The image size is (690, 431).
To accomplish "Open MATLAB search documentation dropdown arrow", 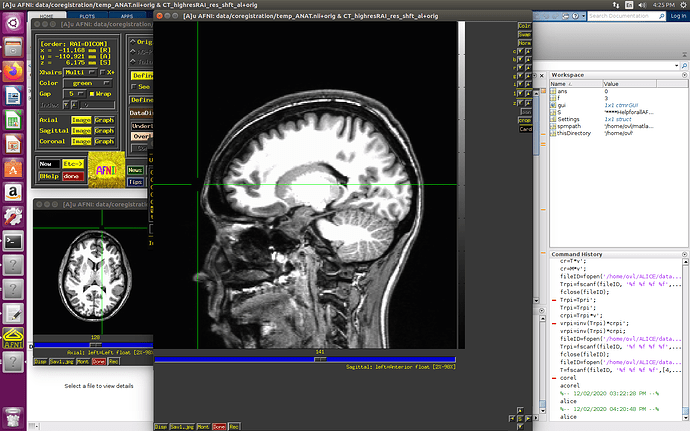I will pos(584,16).
